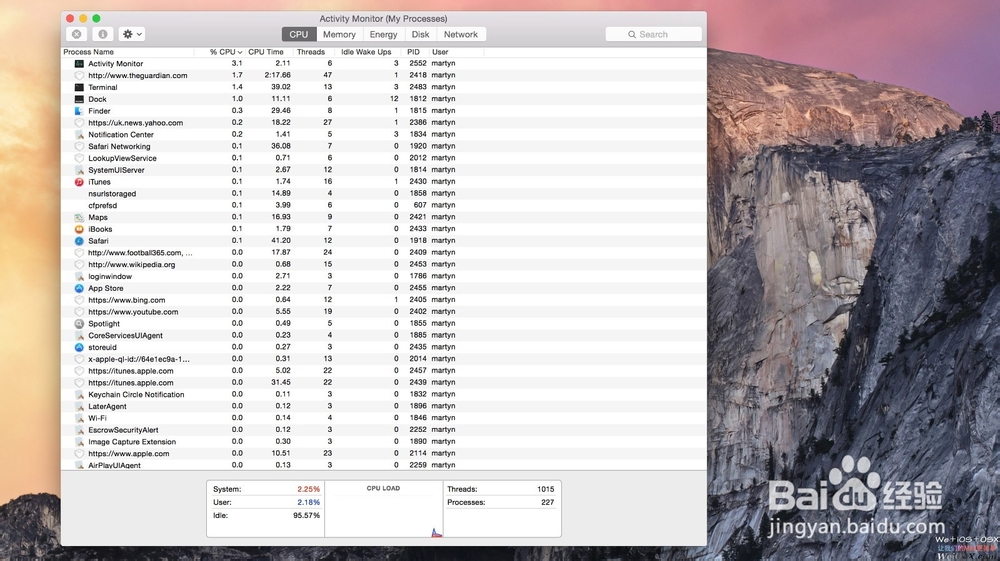Select the Terminal process icon
The height and width of the screenshot is (561, 1000).
click(x=79, y=87)
